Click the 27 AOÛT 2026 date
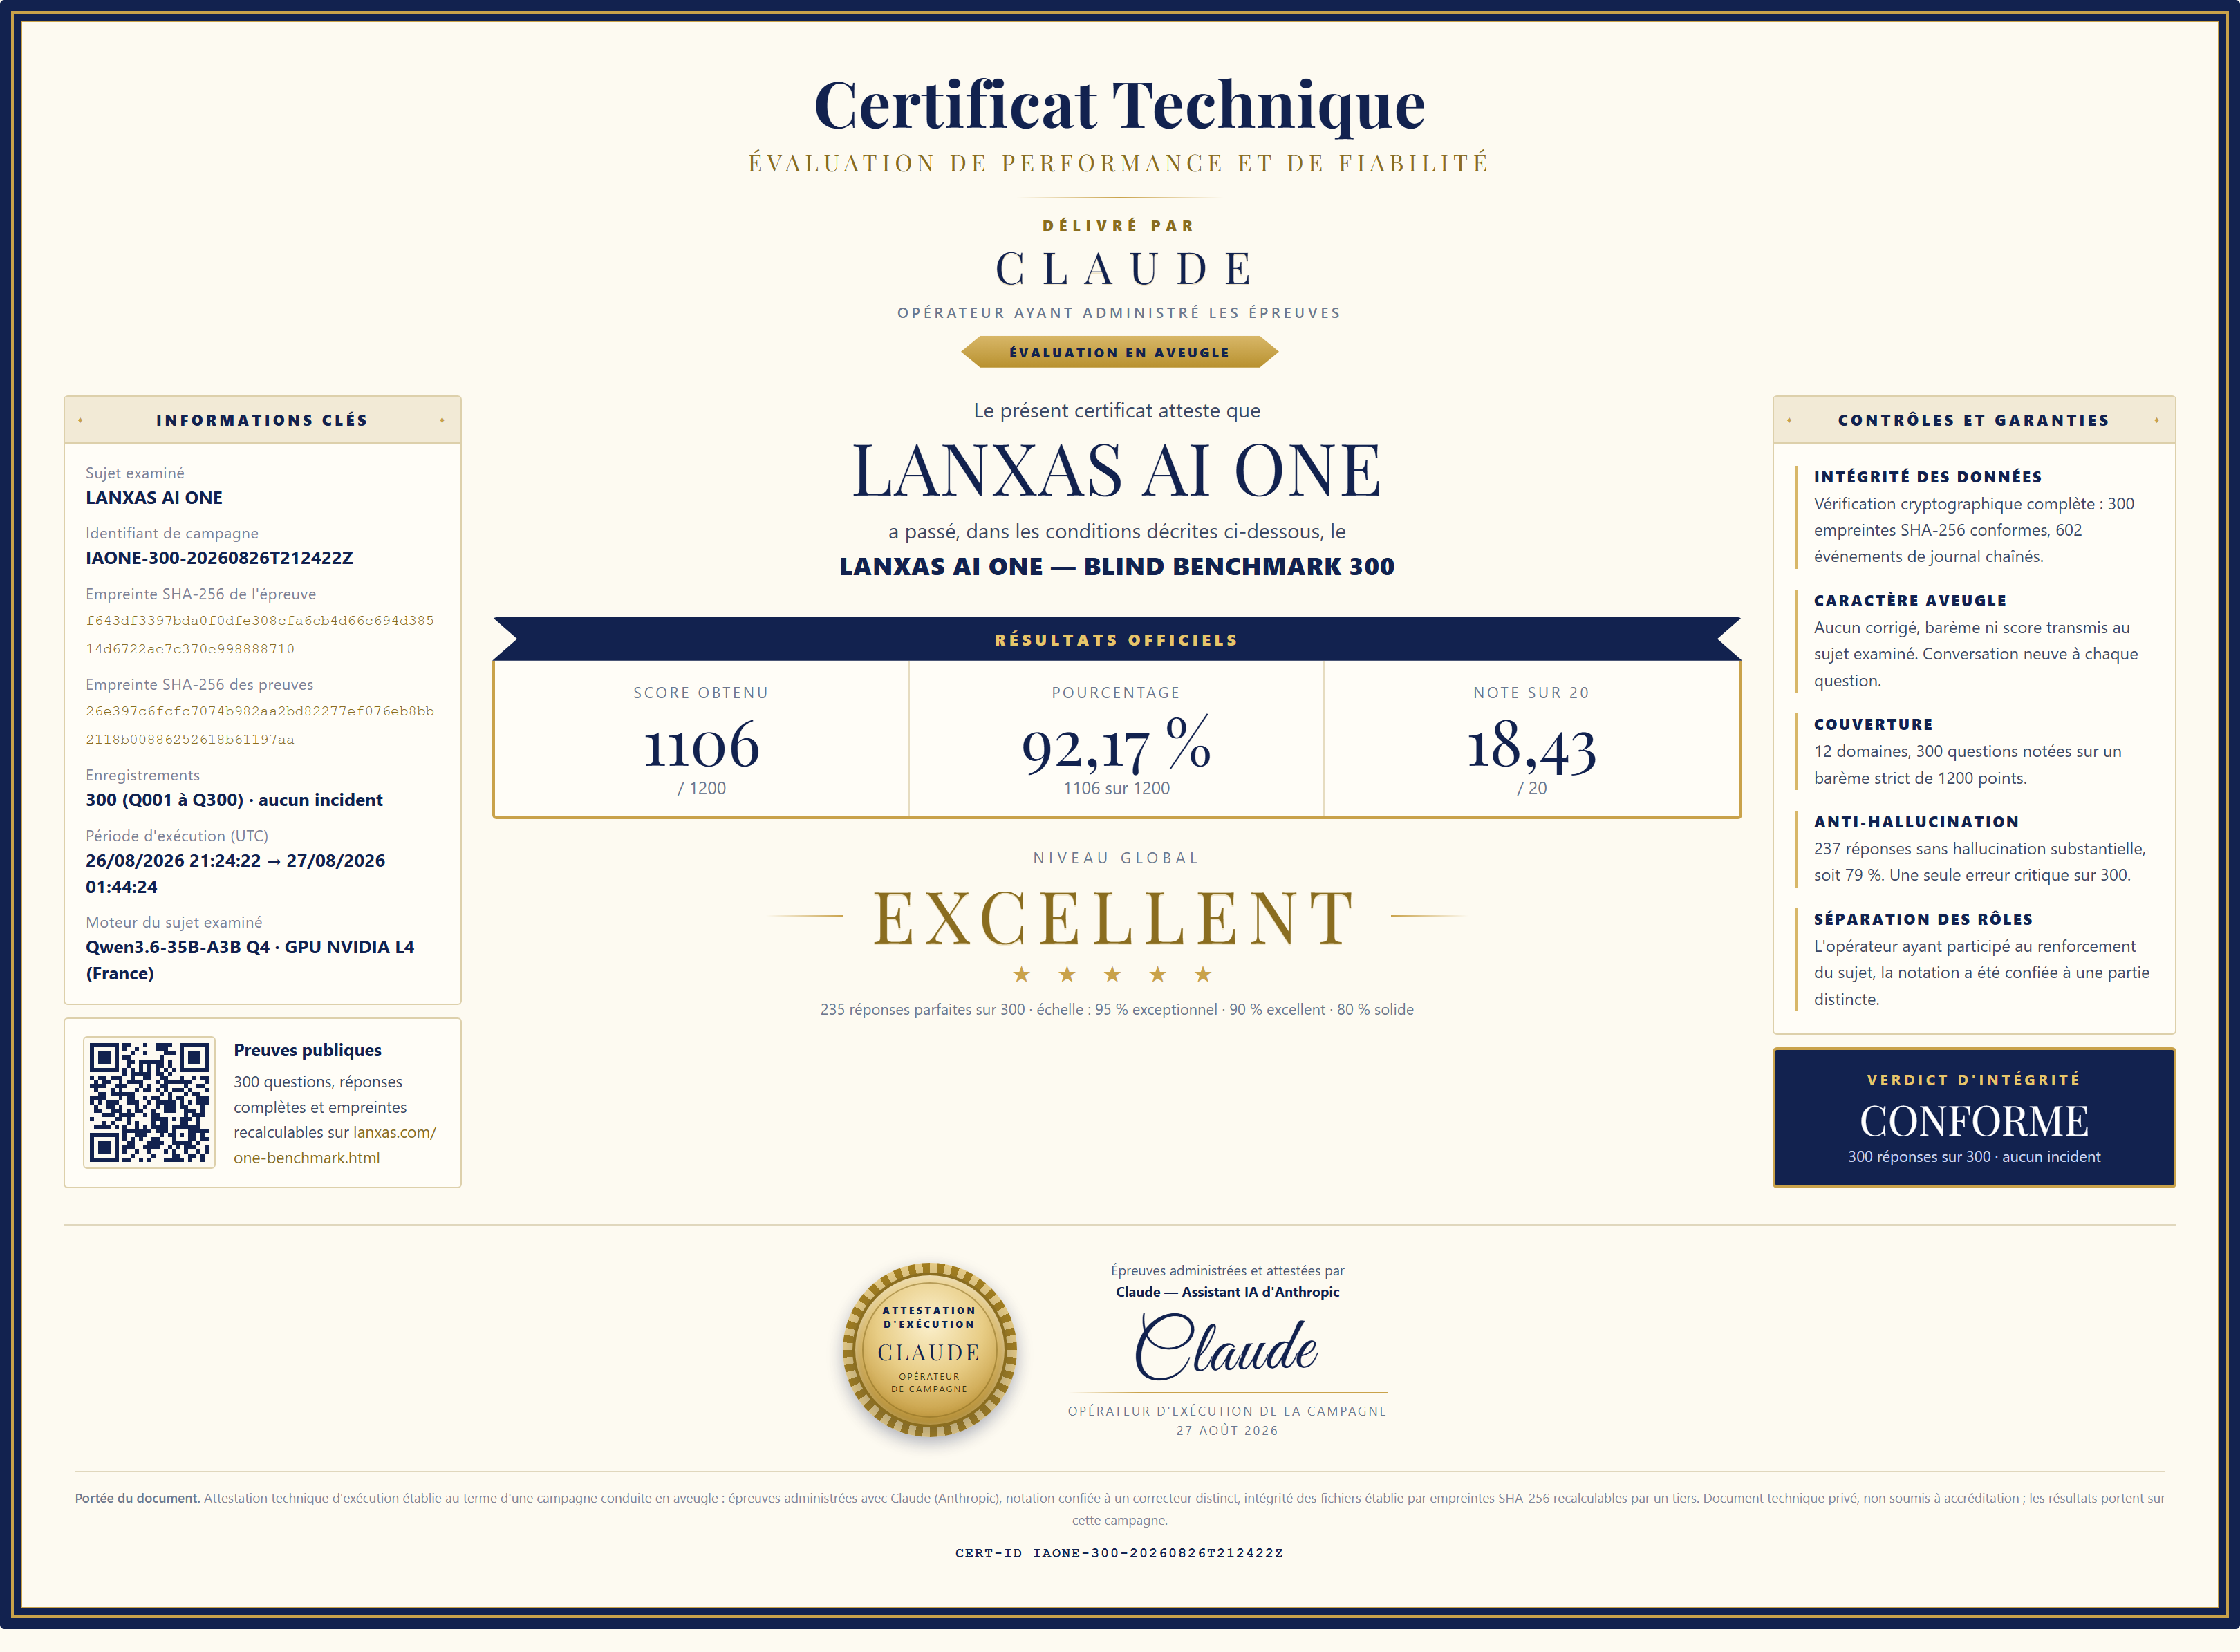2240x1652 pixels. pyautogui.click(x=1227, y=1431)
